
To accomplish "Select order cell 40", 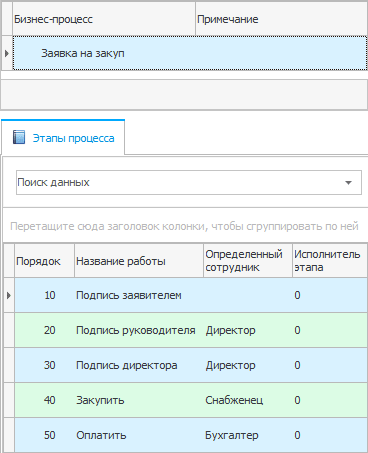I will click(44, 400).
